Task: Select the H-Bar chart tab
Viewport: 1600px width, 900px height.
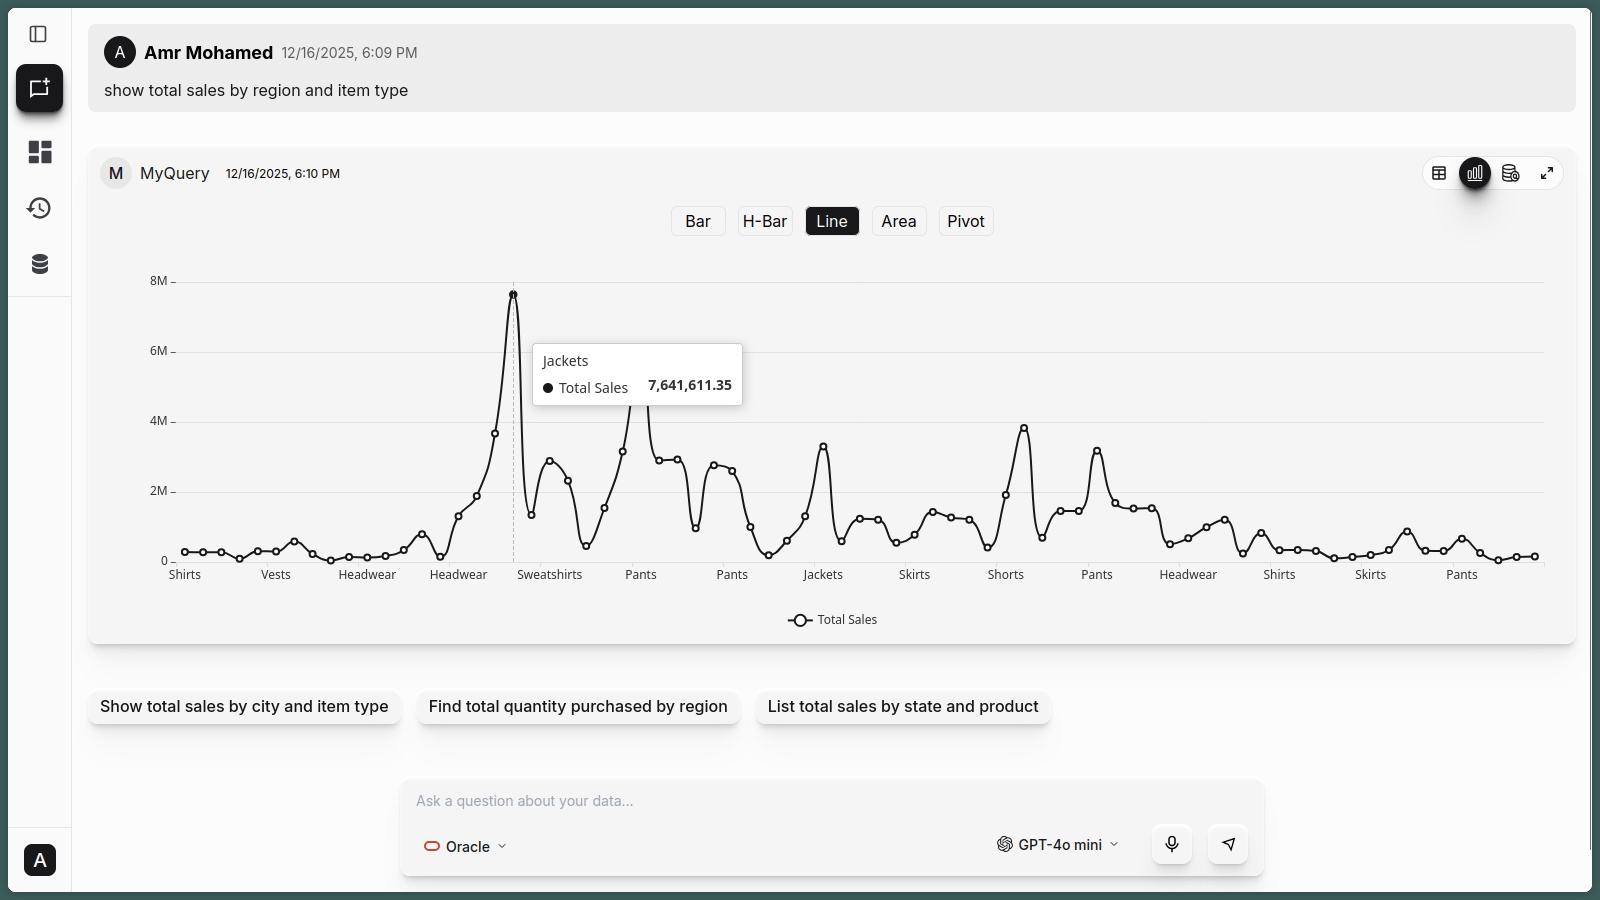Action: [765, 220]
